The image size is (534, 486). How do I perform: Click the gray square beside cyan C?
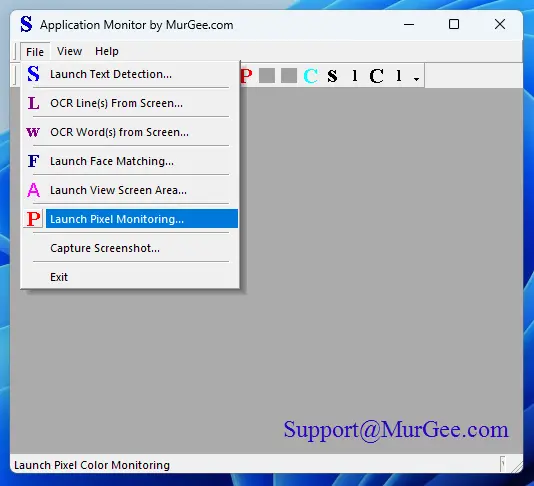(x=289, y=76)
